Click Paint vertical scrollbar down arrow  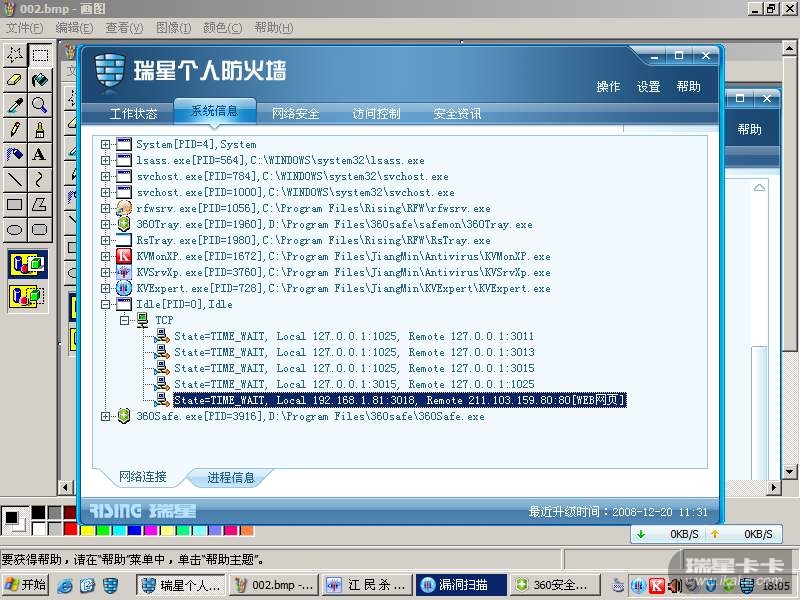(789, 472)
